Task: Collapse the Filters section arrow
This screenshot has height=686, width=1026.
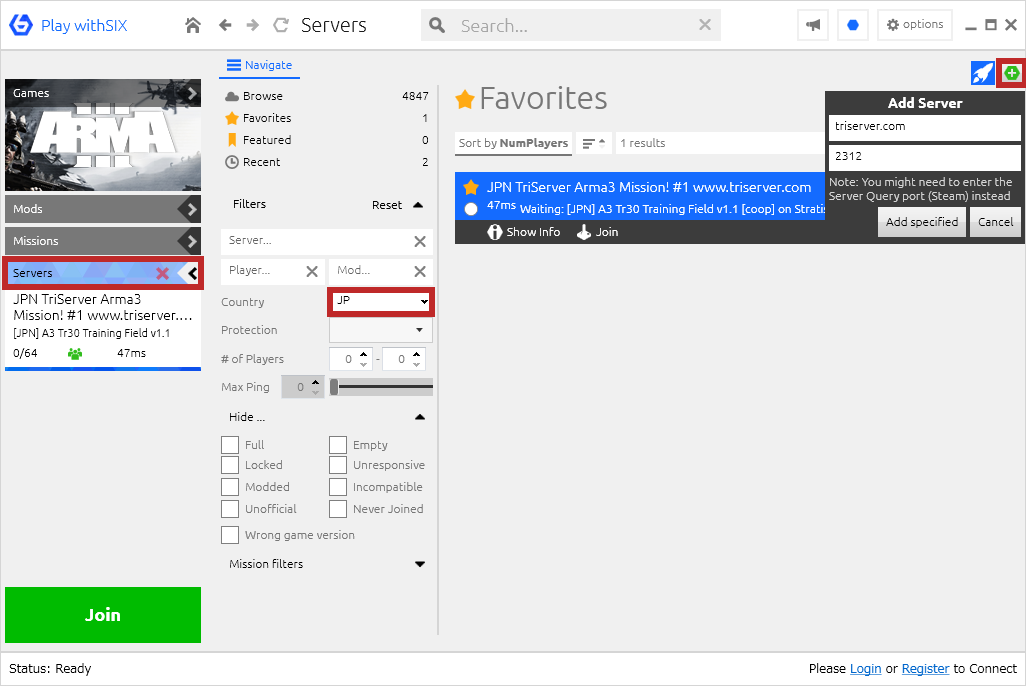Action: 418,205
